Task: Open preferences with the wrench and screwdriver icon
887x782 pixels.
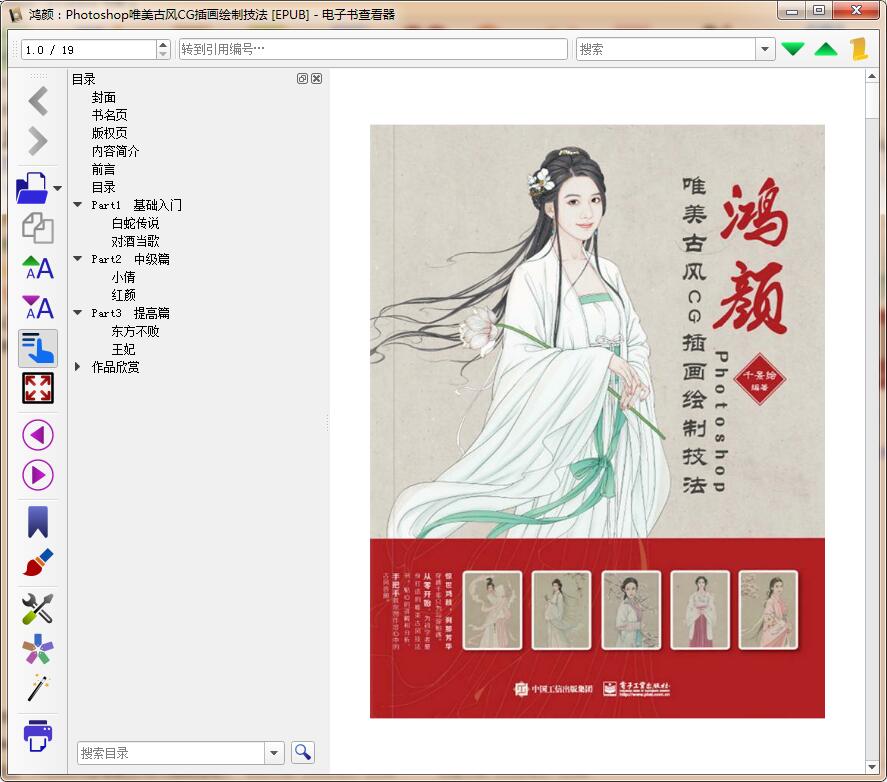Action: (x=38, y=608)
